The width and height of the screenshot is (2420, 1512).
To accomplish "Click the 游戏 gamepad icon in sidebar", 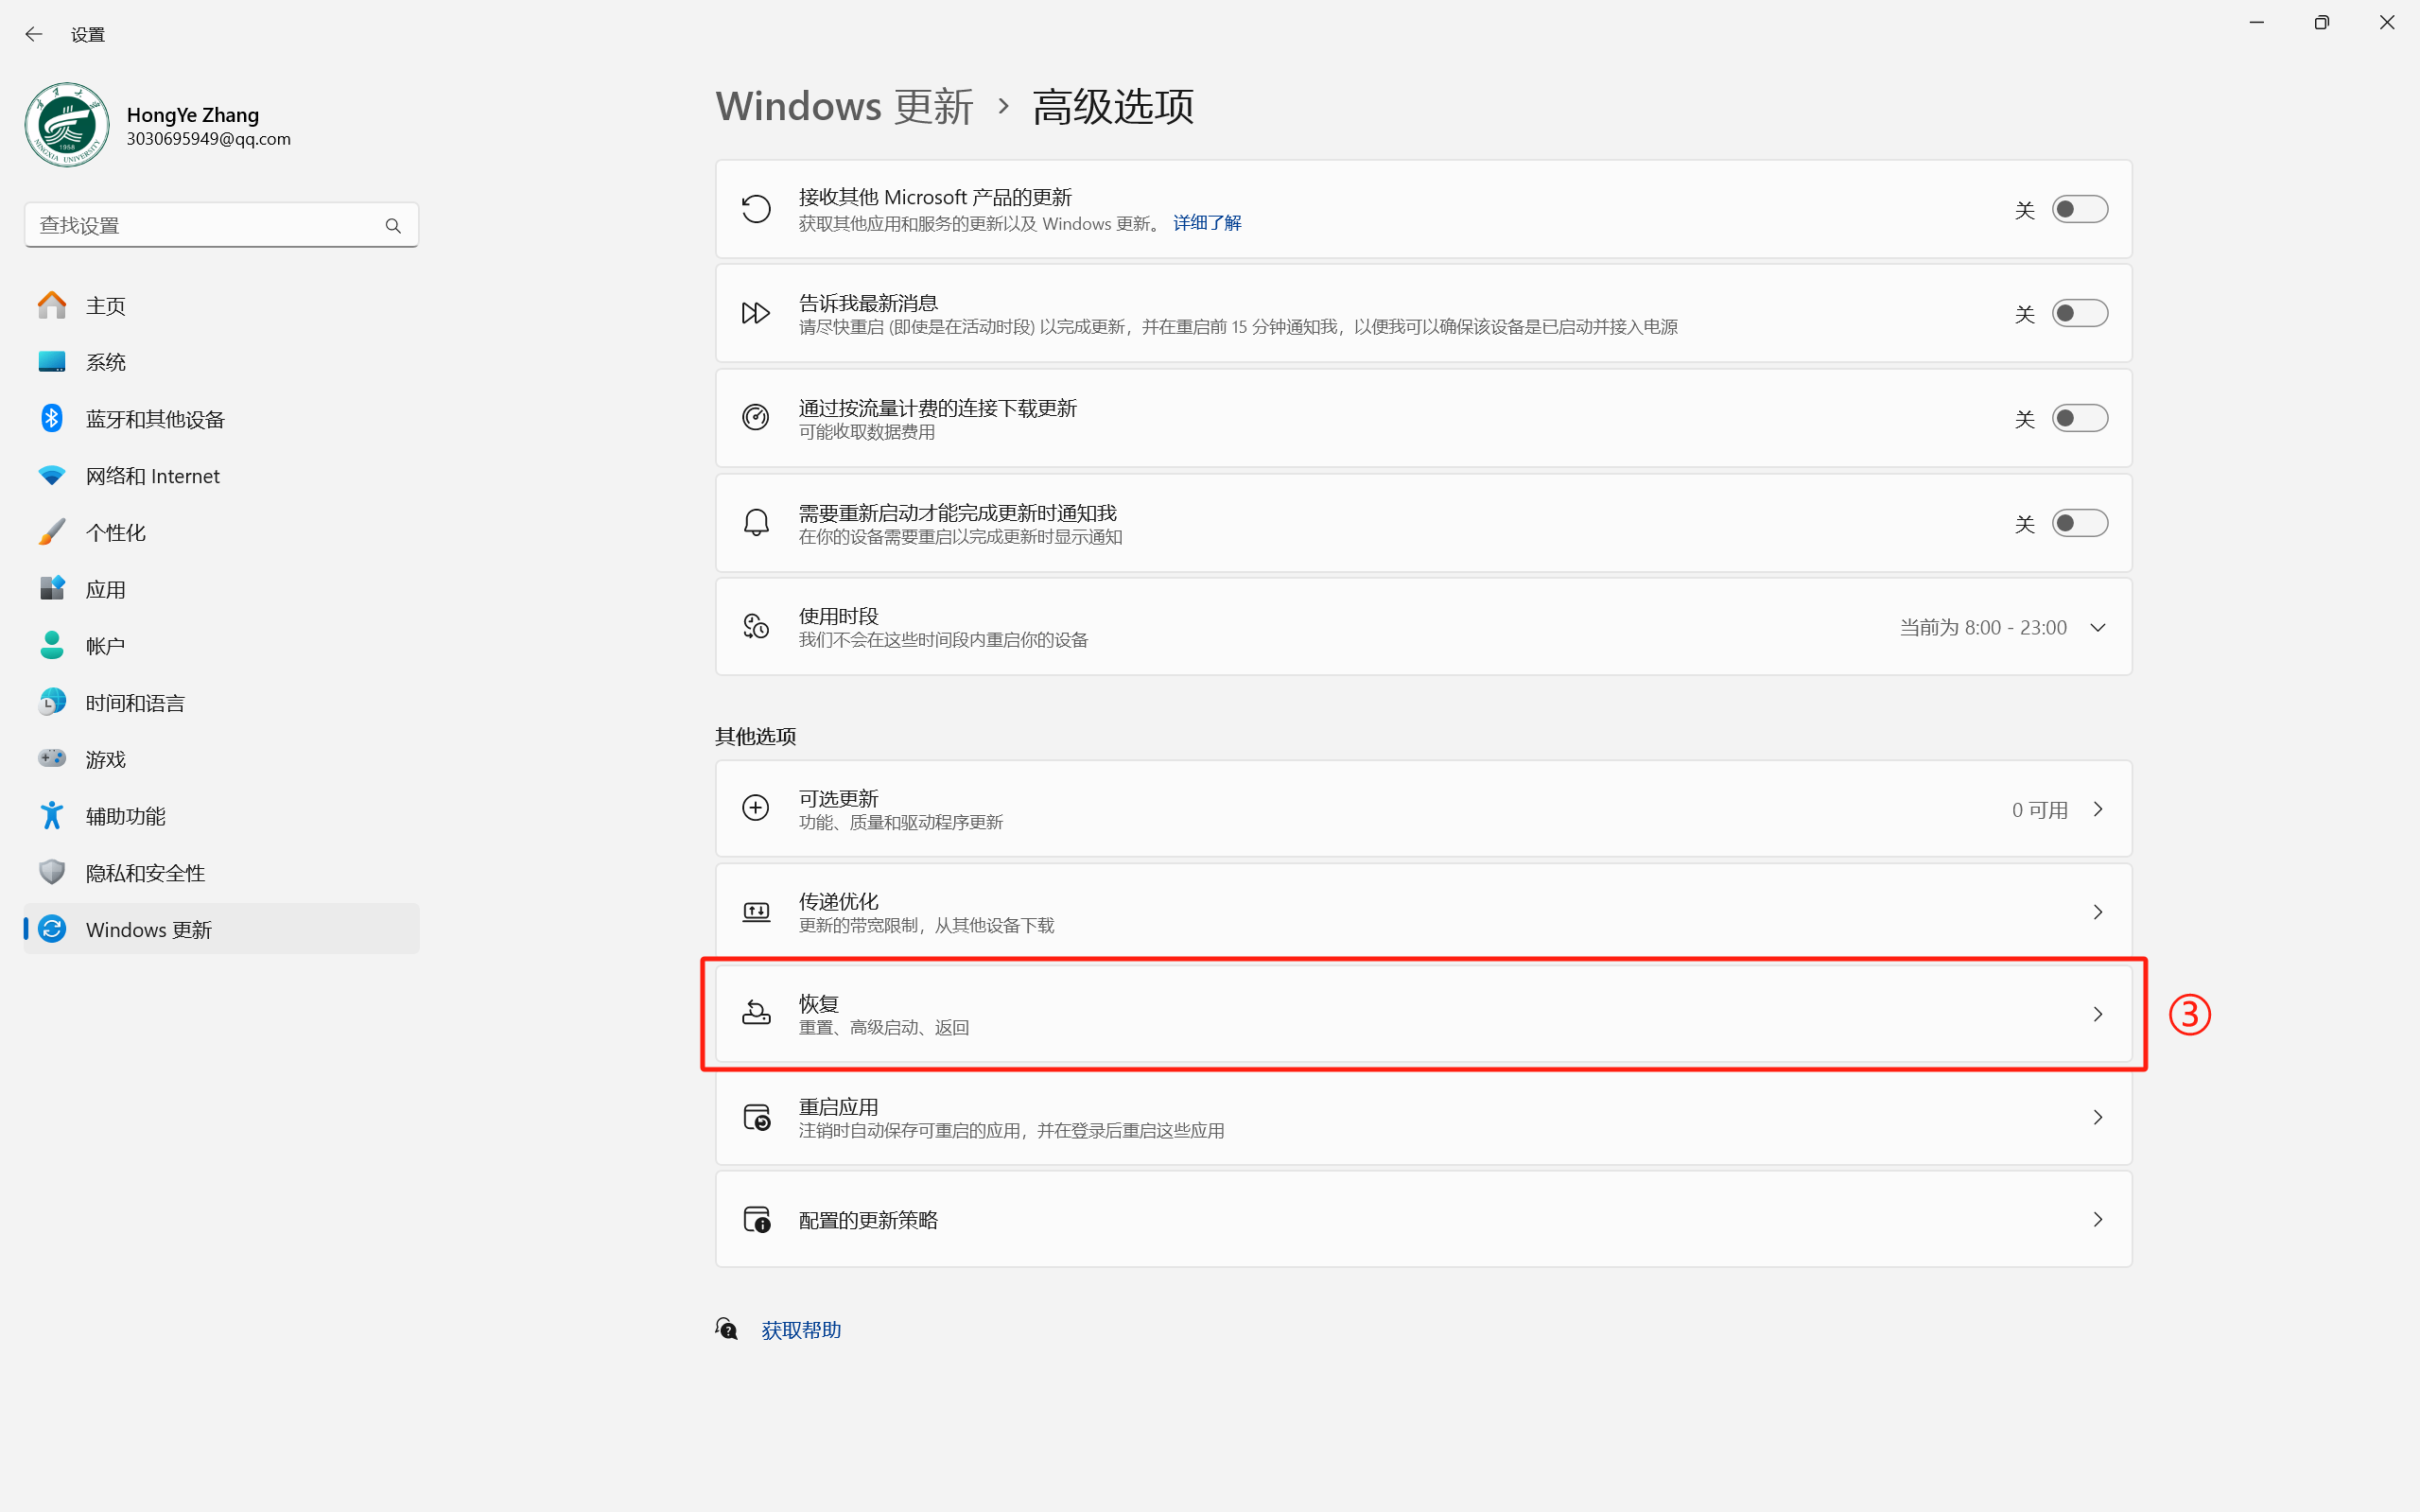I will [52, 759].
